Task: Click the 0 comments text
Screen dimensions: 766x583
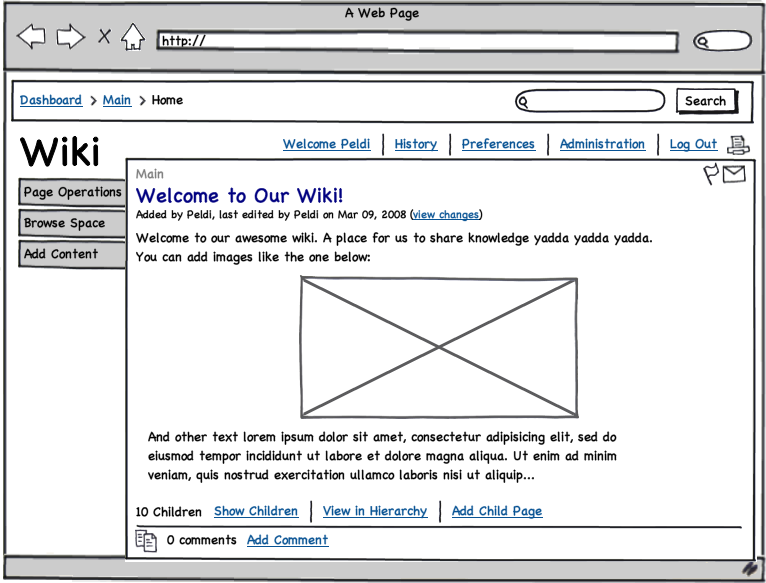Action: coord(201,540)
